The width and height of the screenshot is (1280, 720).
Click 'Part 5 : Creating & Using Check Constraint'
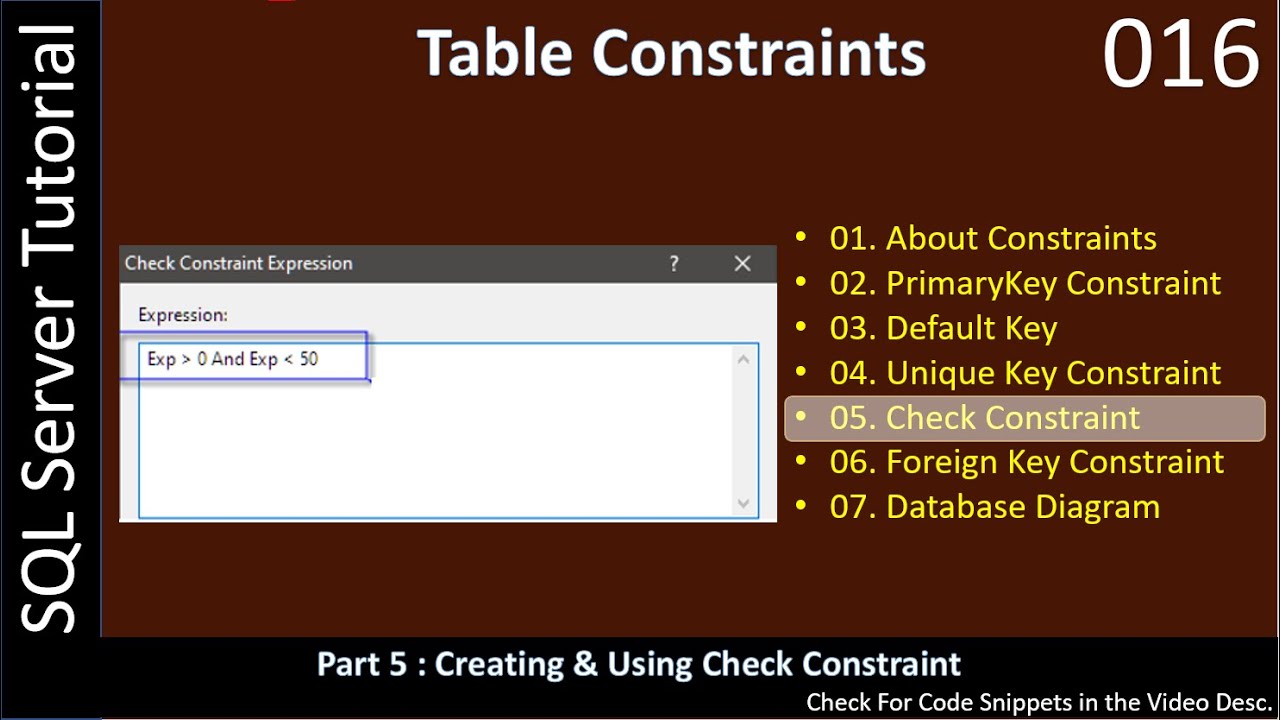click(639, 664)
